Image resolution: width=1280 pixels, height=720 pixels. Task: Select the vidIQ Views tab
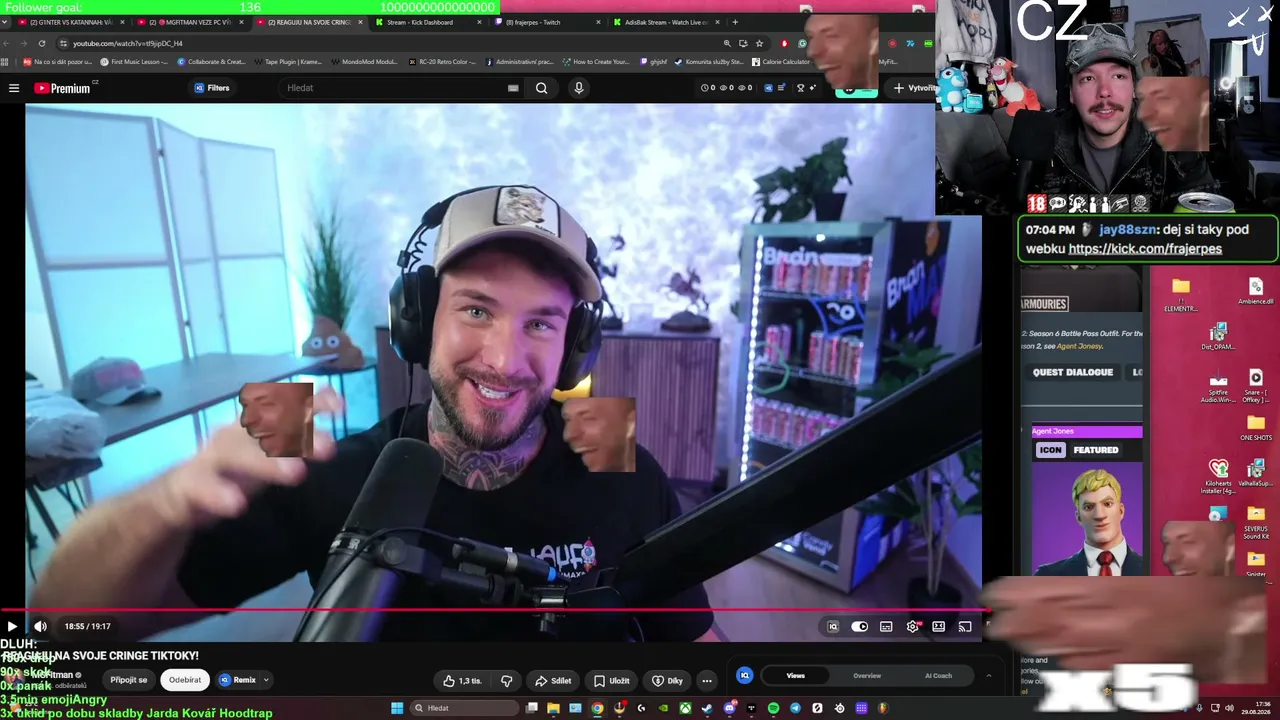point(796,676)
